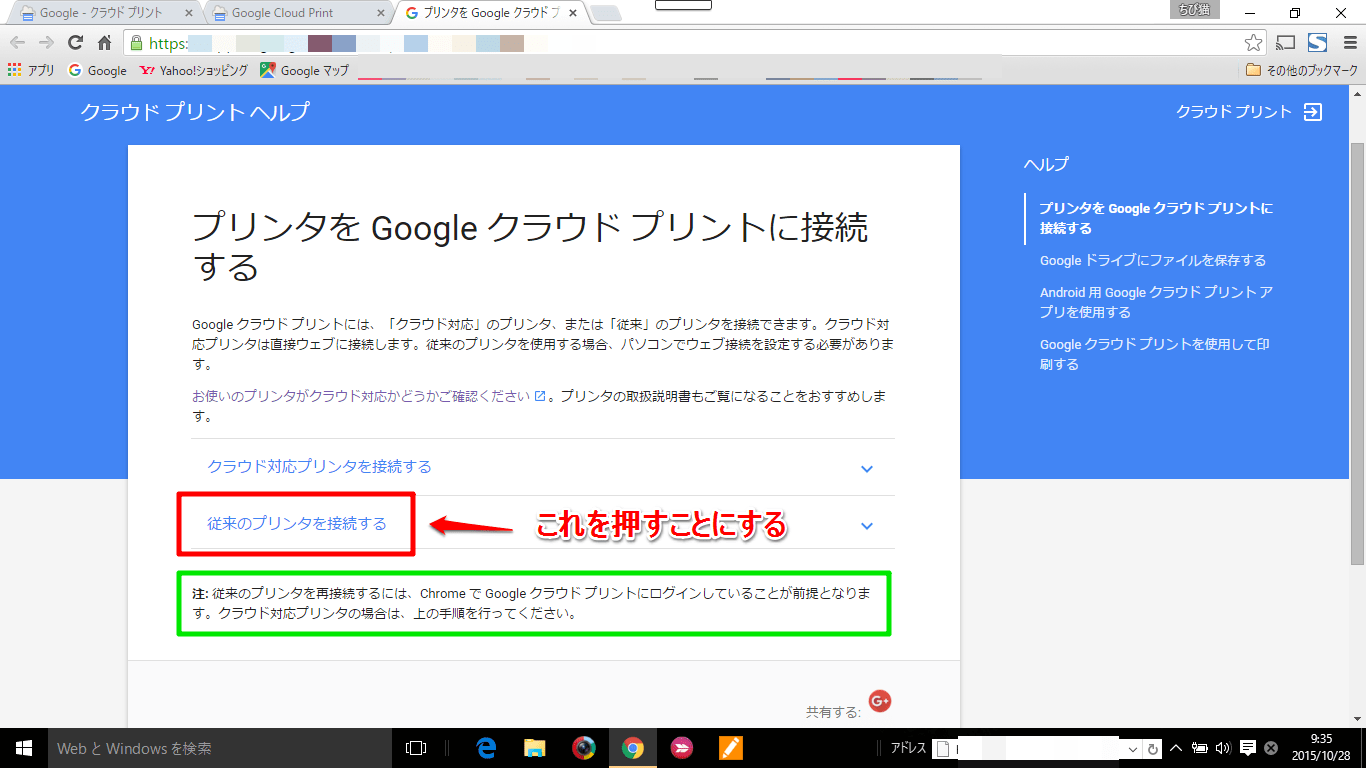Image resolution: width=1366 pixels, height=768 pixels.
Task: Open the Chrome hamburger menu
Action: 1350,43
